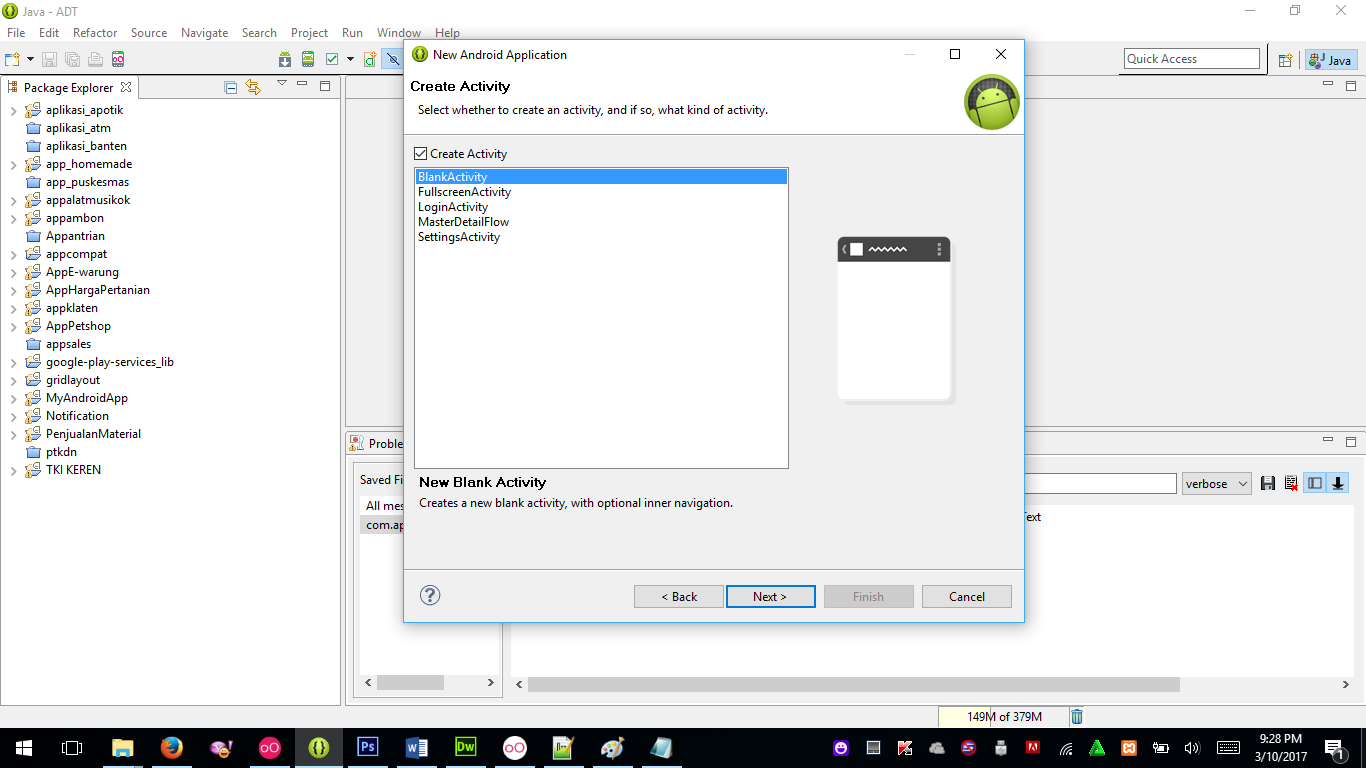
Task: Click the volume speaker tray icon
Action: (x=1191, y=748)
